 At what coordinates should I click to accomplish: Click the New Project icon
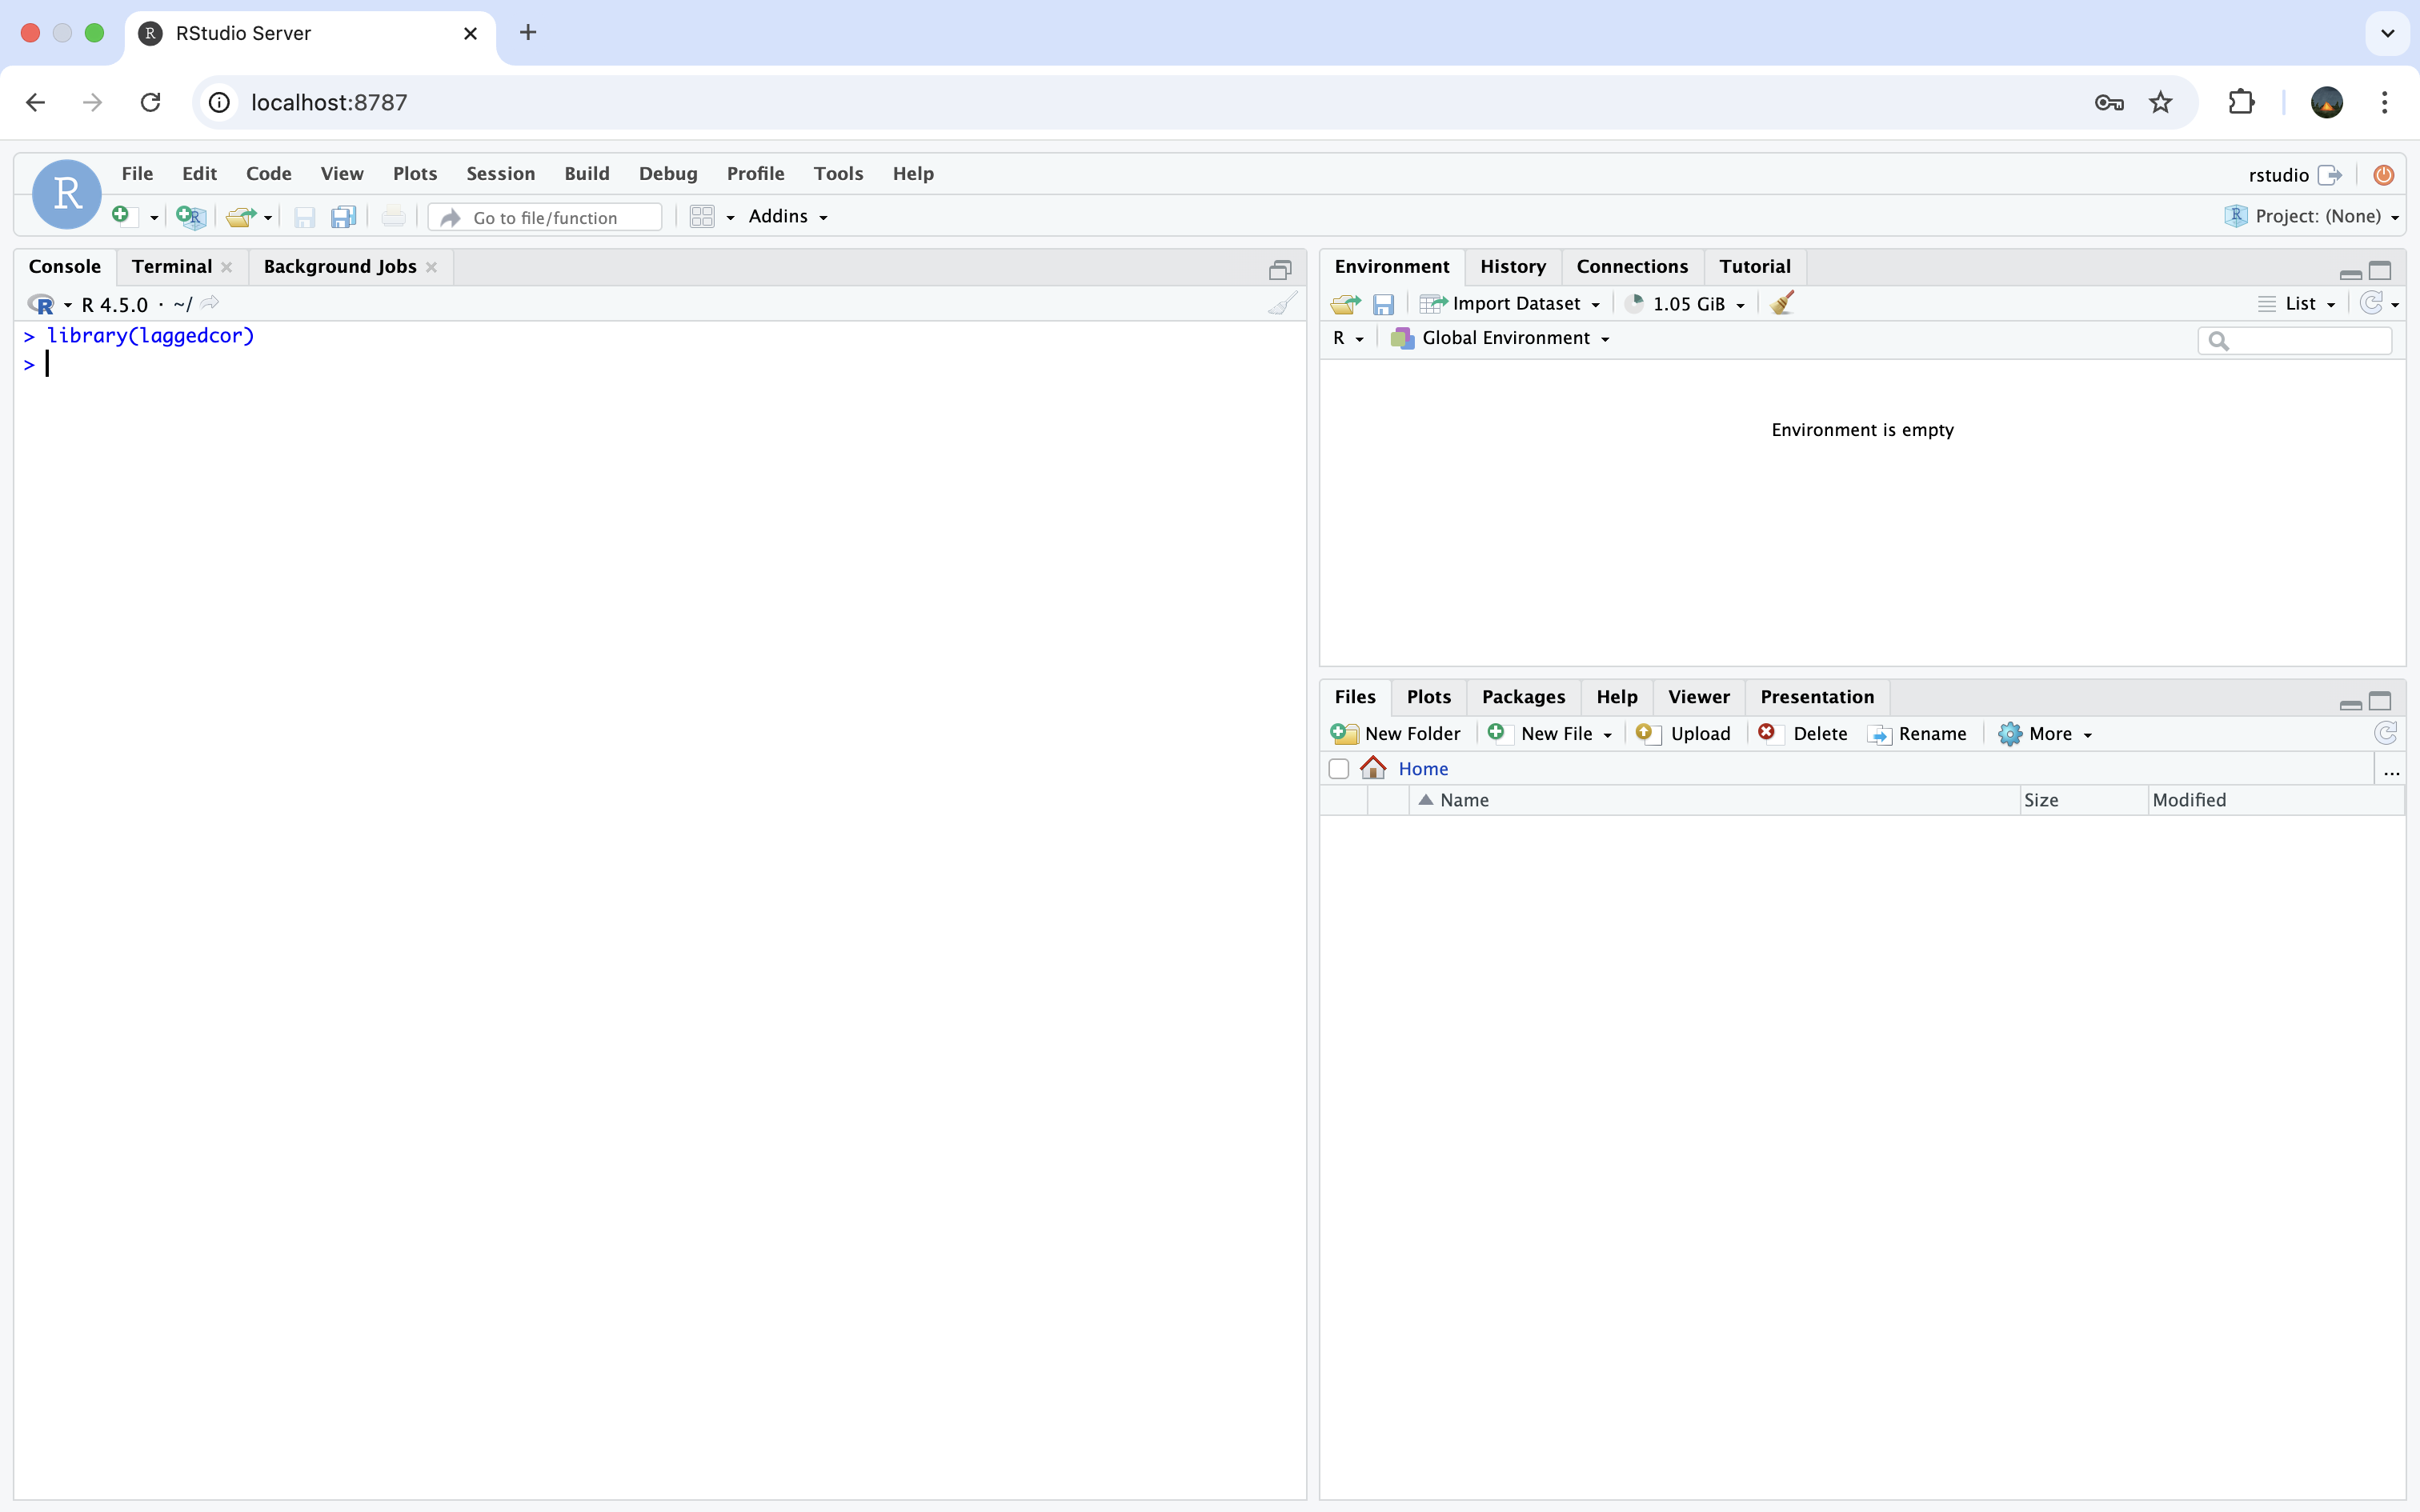click(190, 216)
